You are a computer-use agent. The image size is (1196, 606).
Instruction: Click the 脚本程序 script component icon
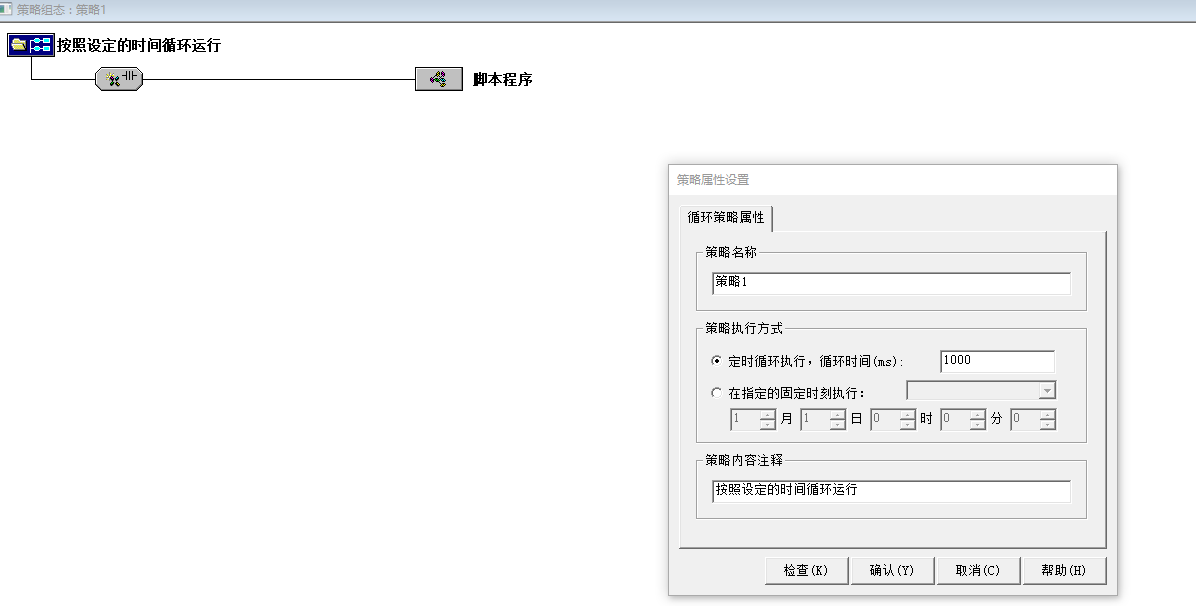tap(438, 79)
